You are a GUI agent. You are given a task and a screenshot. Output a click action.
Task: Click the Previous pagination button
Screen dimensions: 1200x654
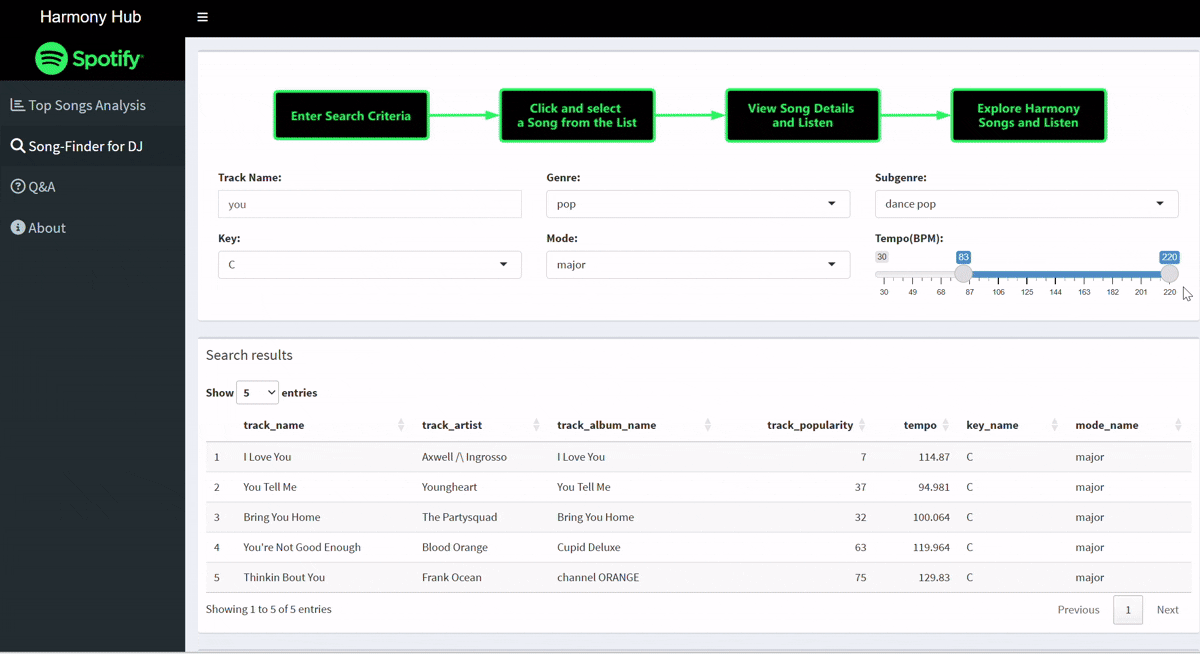pos(1078,610)
